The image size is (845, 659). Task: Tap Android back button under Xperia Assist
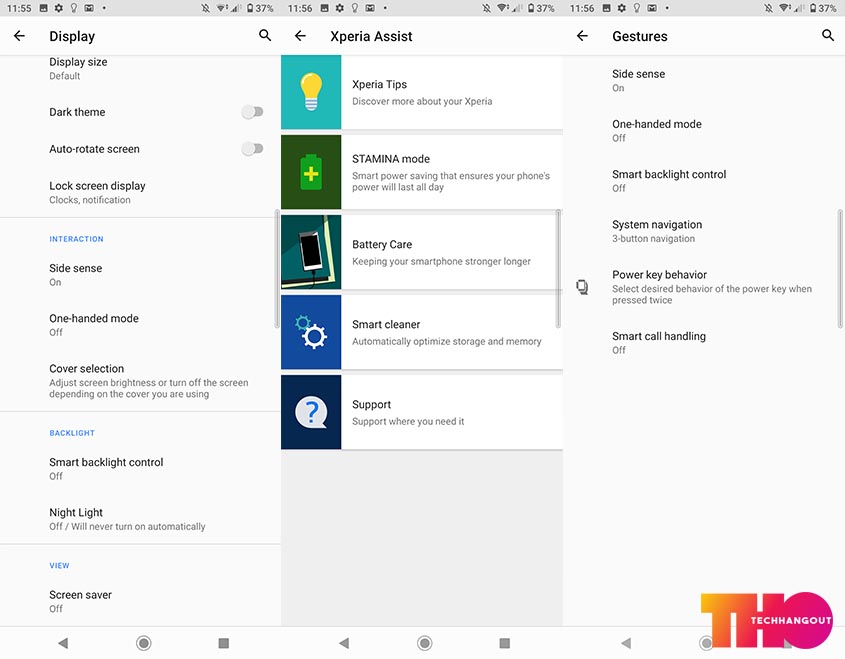pos(344,643)
